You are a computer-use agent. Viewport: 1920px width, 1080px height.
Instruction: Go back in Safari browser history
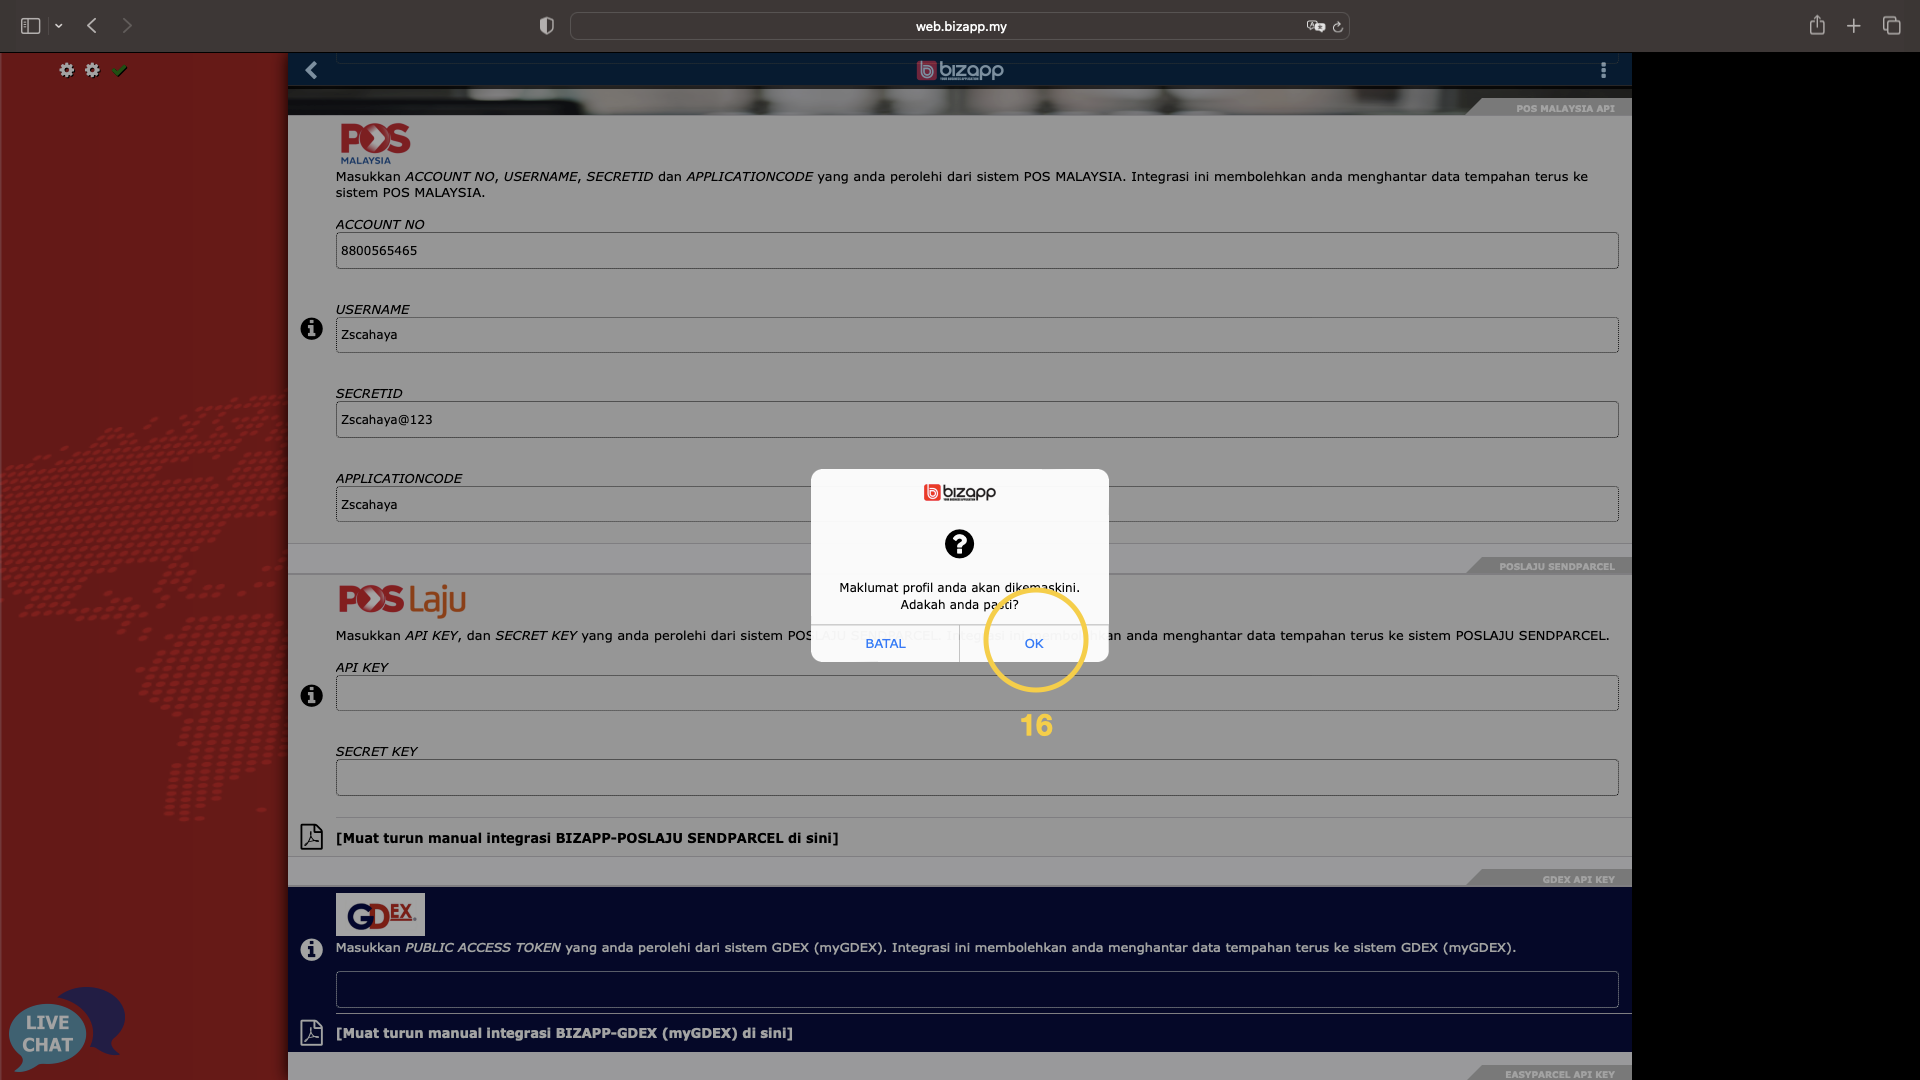(92, 26)
